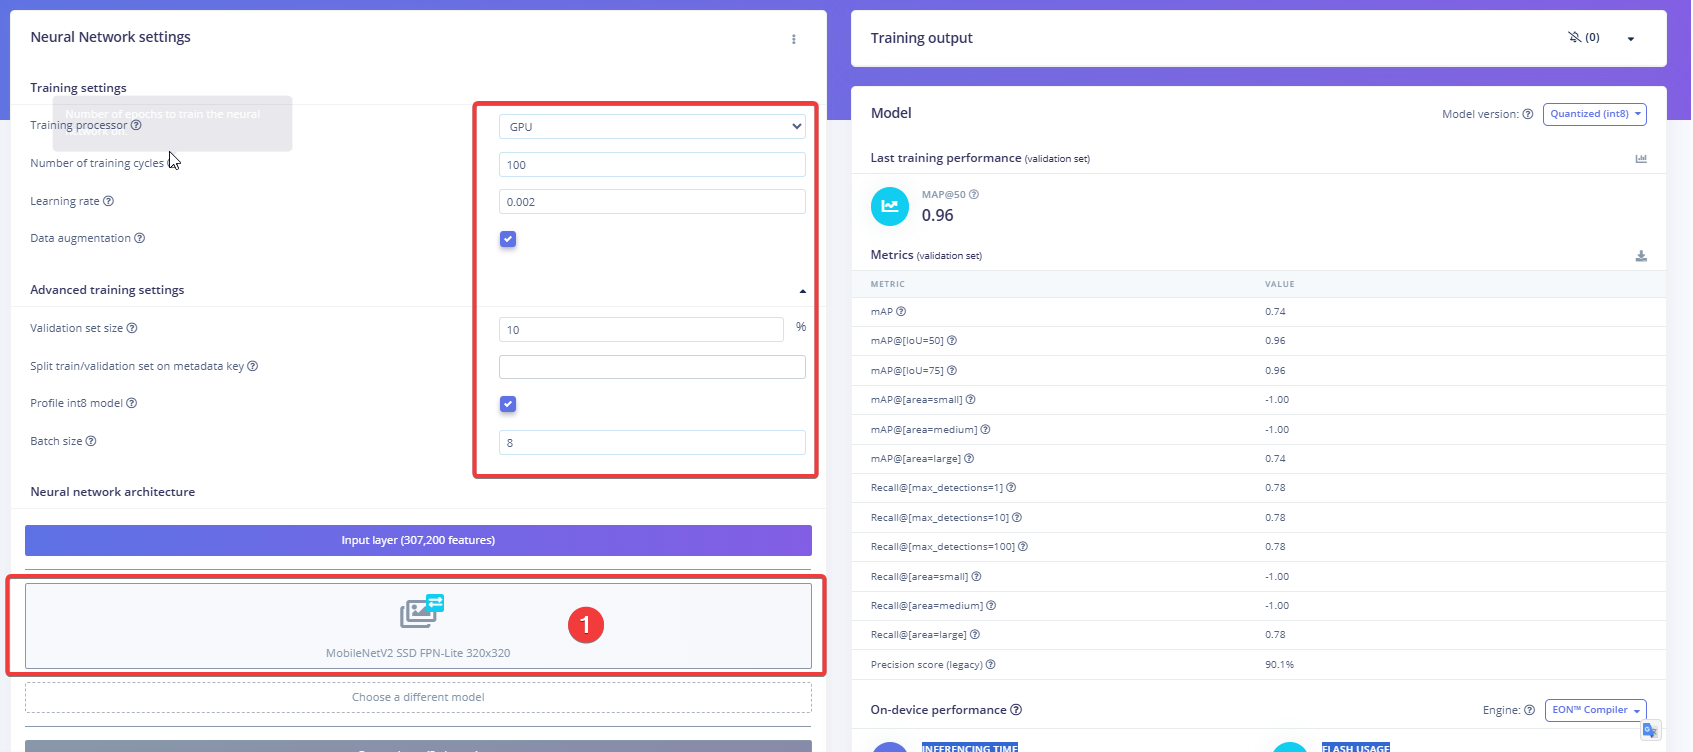The image size is (1693, 752).
Task: Click the Learning rate input field
Action: click(652, 202)
